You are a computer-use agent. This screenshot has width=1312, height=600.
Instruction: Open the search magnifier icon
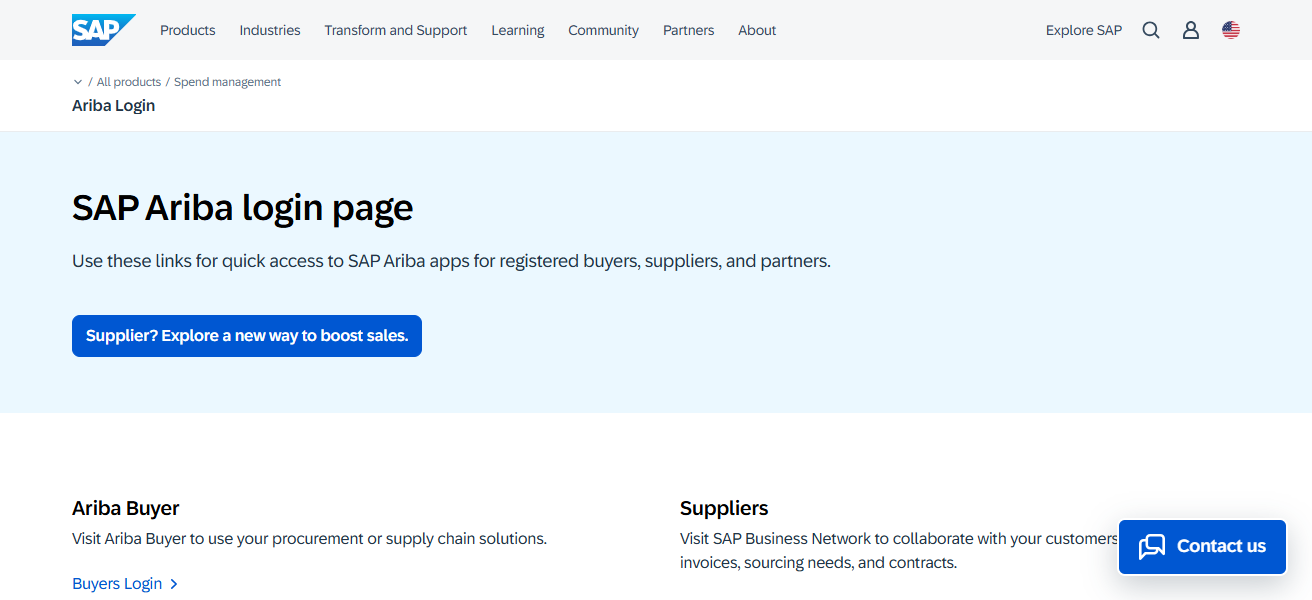click(x=1151, y=30)
